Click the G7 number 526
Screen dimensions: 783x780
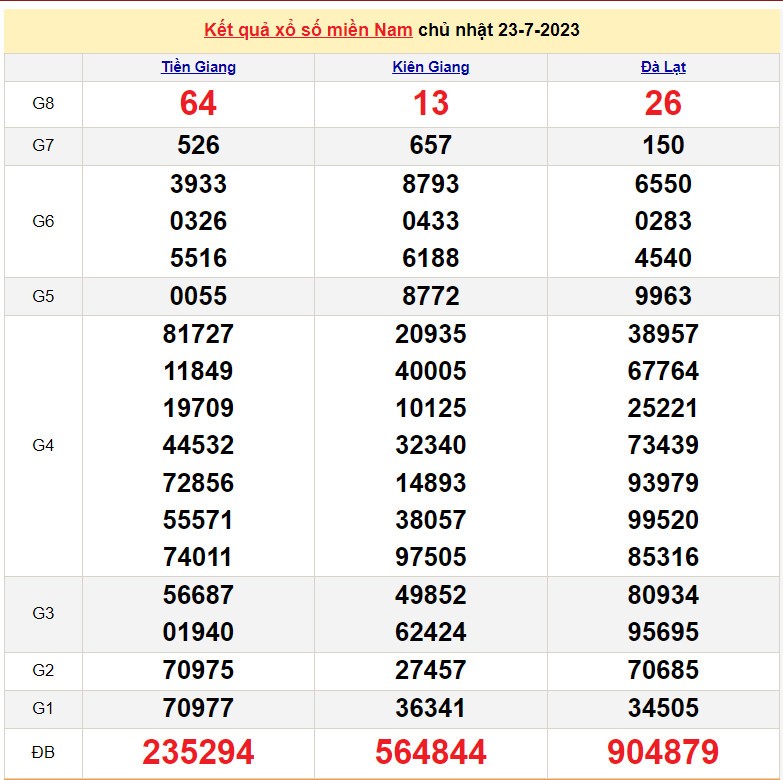[x=198, y=145]
